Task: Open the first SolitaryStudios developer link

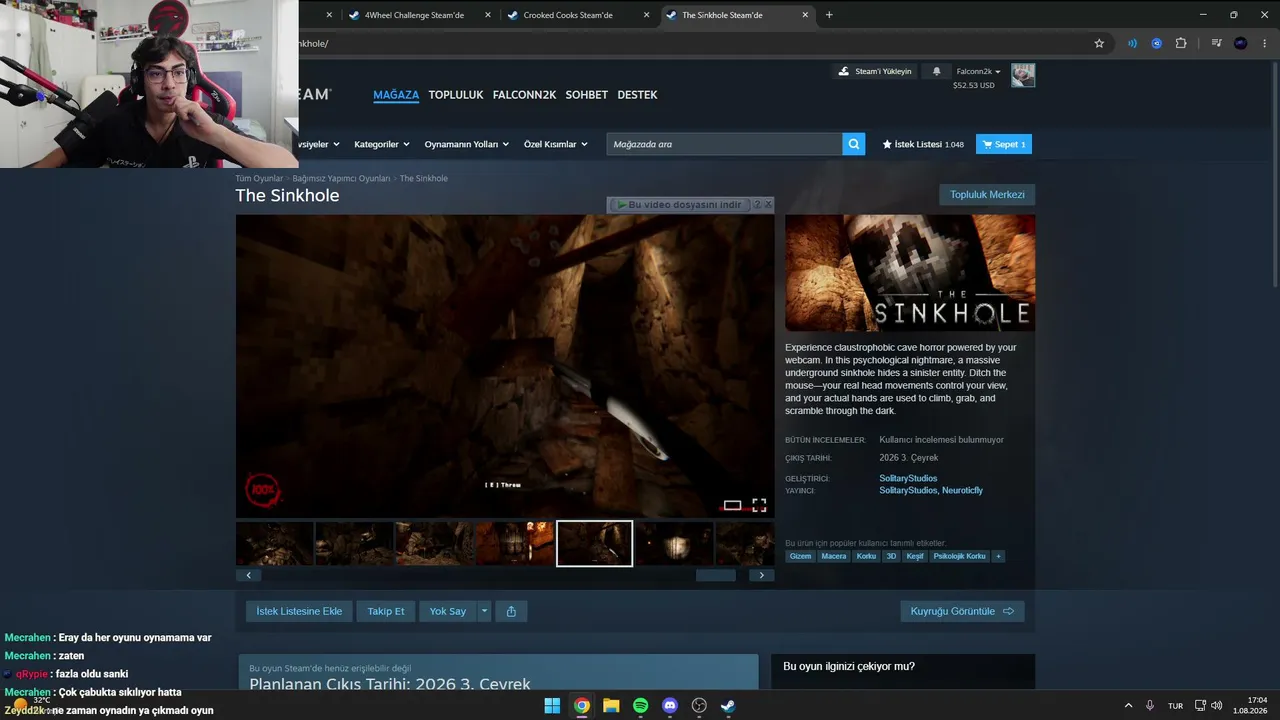Action: coord(908,478)
